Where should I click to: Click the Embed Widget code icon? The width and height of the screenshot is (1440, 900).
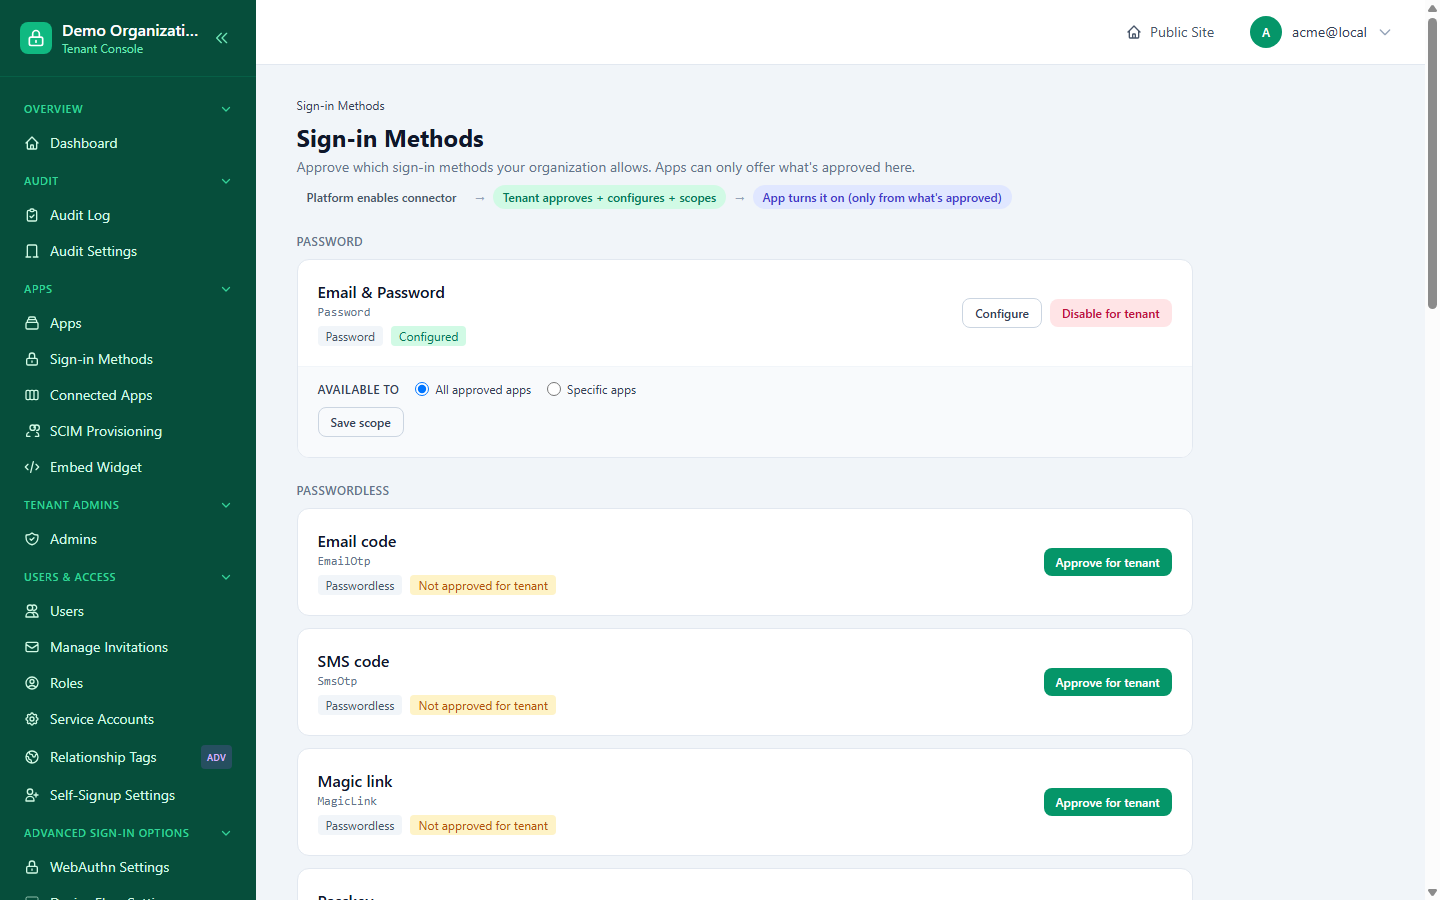click(x=32, y=467)
